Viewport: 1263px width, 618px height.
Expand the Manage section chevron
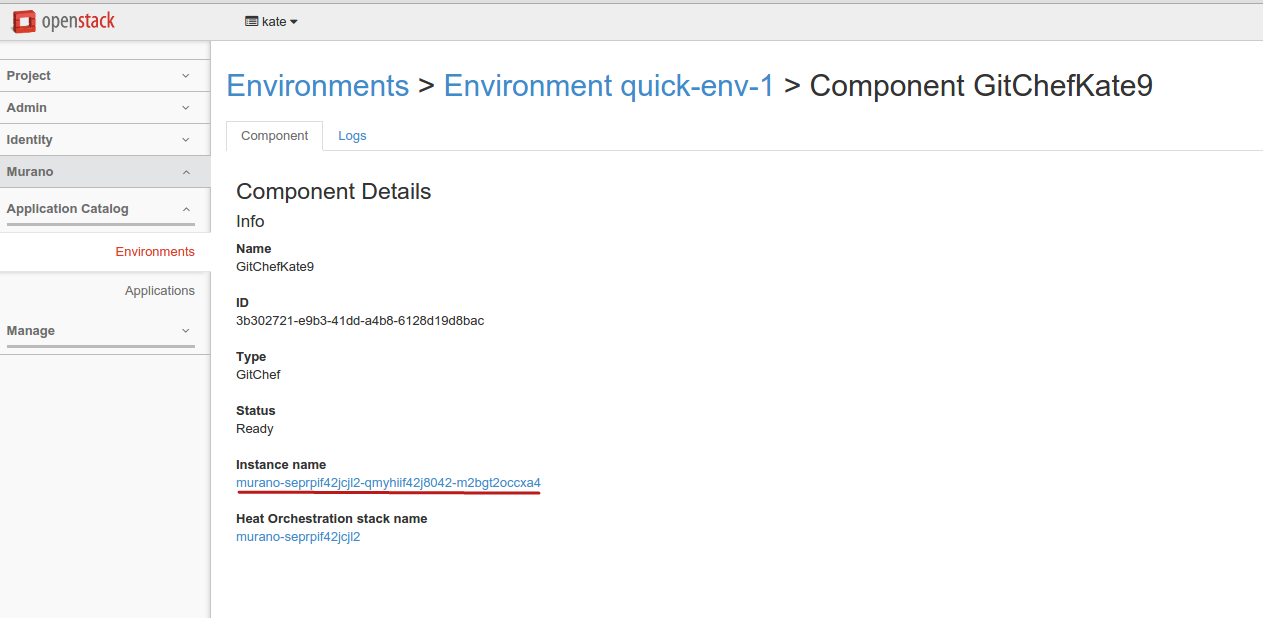186,331
